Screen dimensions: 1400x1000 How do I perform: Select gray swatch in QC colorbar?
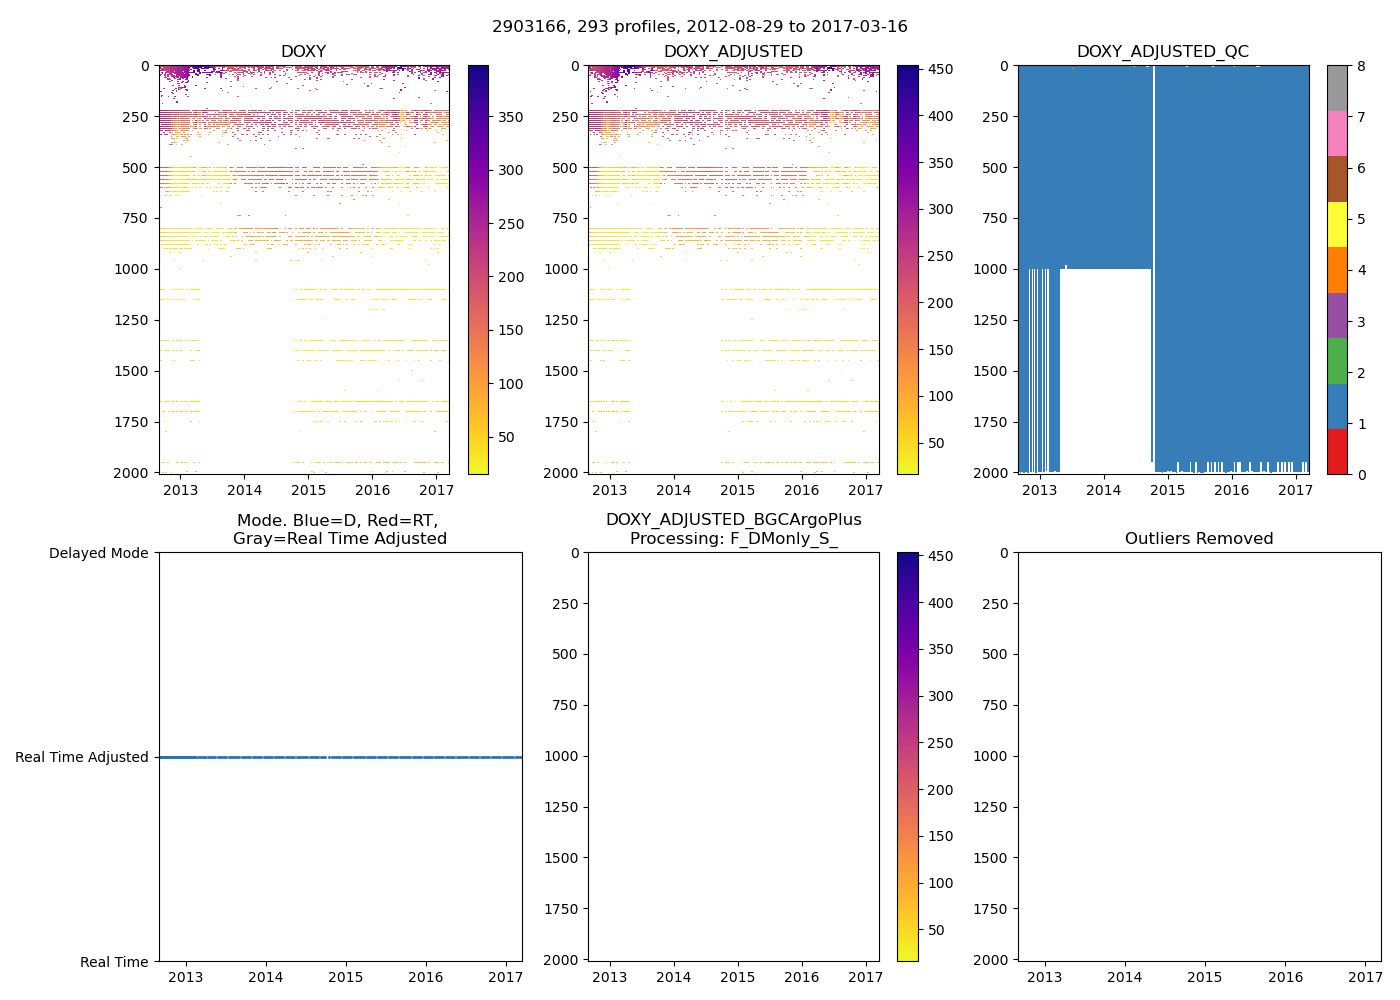pyautogui.click(x=1337, y=88)
